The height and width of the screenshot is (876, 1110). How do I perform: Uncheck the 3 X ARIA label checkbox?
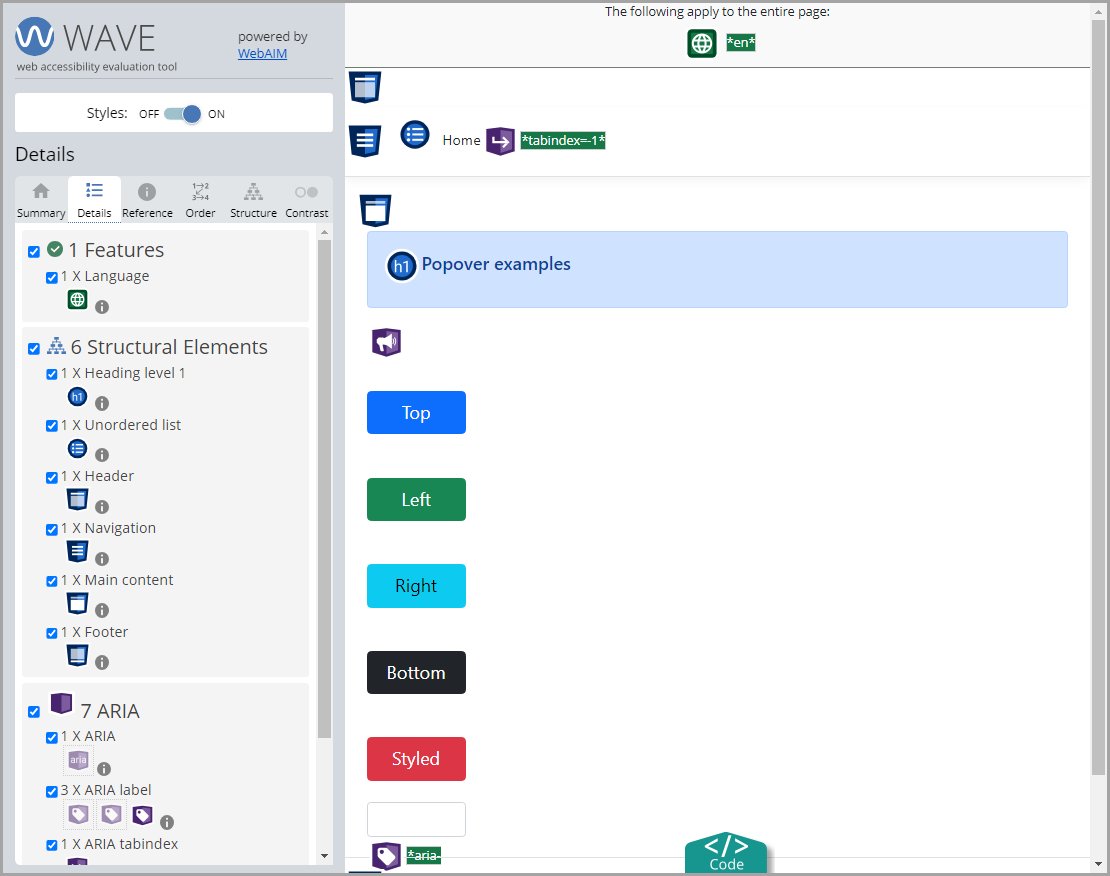pyautogui.click(x=52, y=791)
